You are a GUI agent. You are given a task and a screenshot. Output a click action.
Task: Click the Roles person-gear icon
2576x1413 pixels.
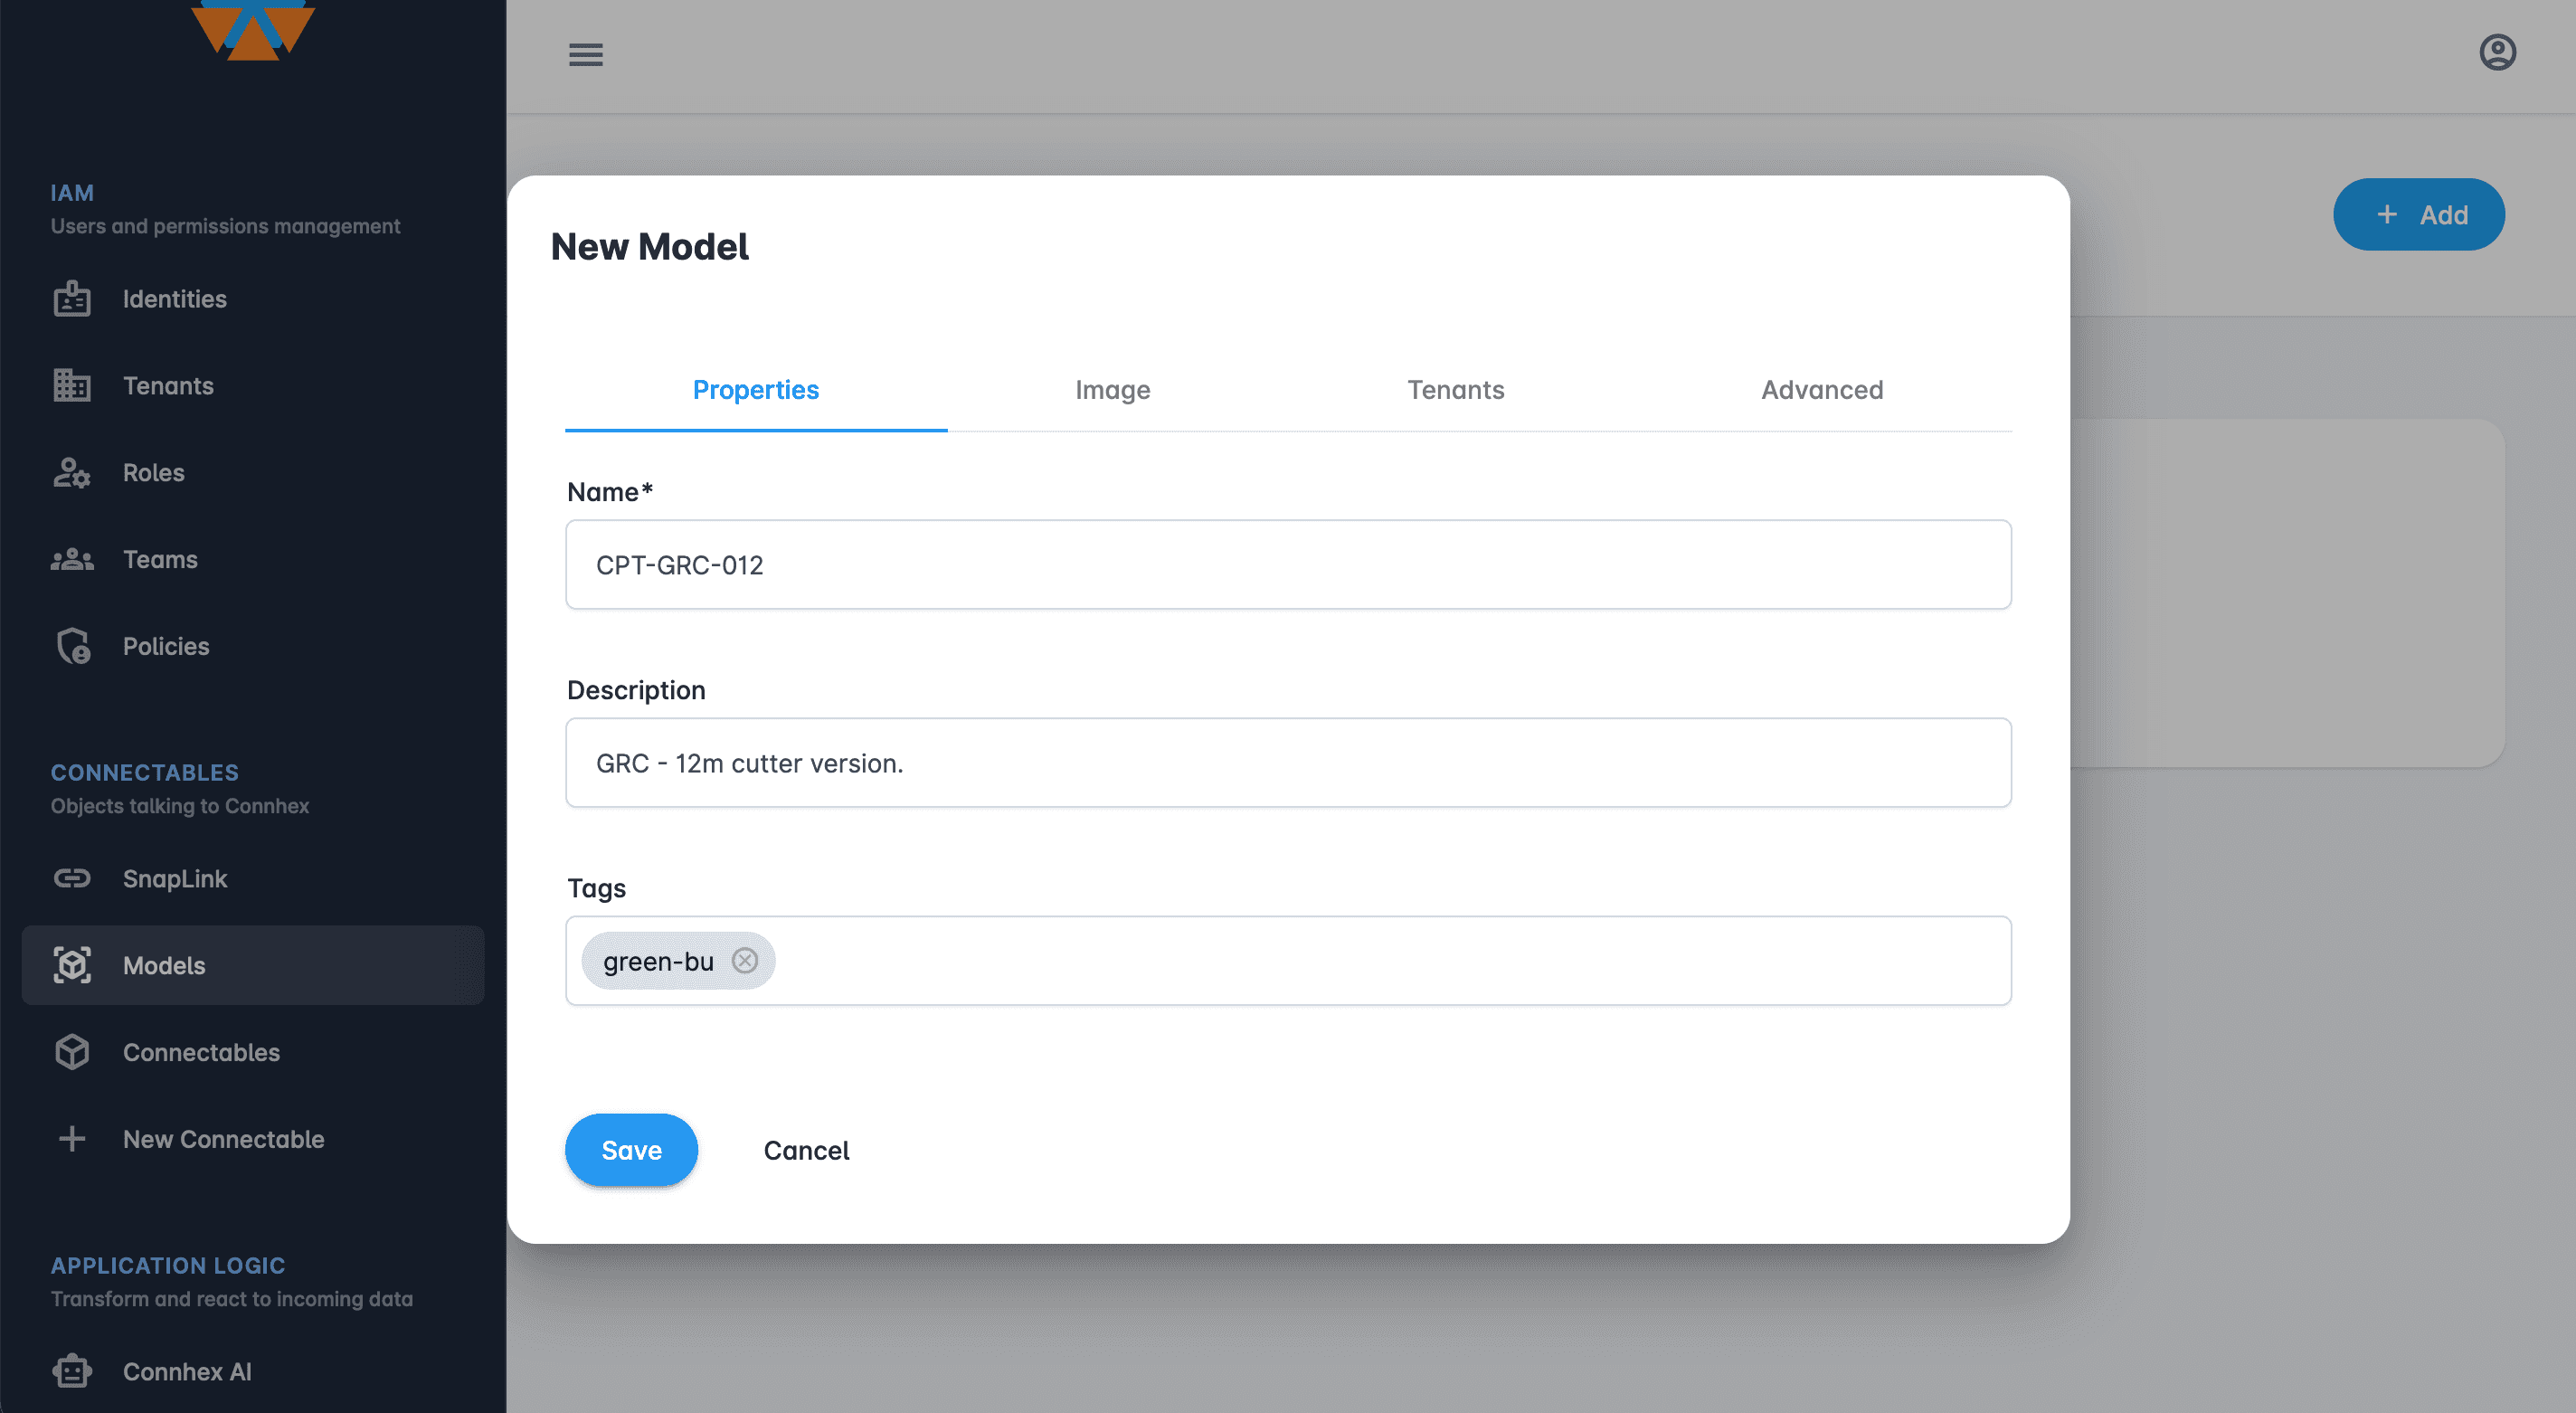click(x=72, y=473)
